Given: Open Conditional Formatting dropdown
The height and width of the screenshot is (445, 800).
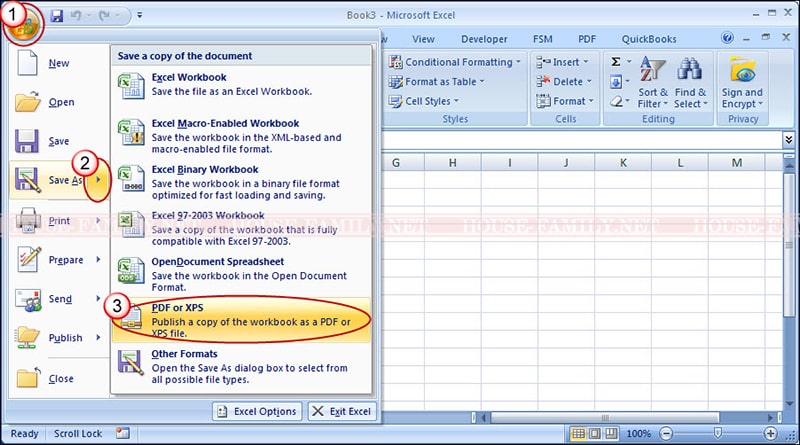Looking at the screenshot, I should pos(455,62).
